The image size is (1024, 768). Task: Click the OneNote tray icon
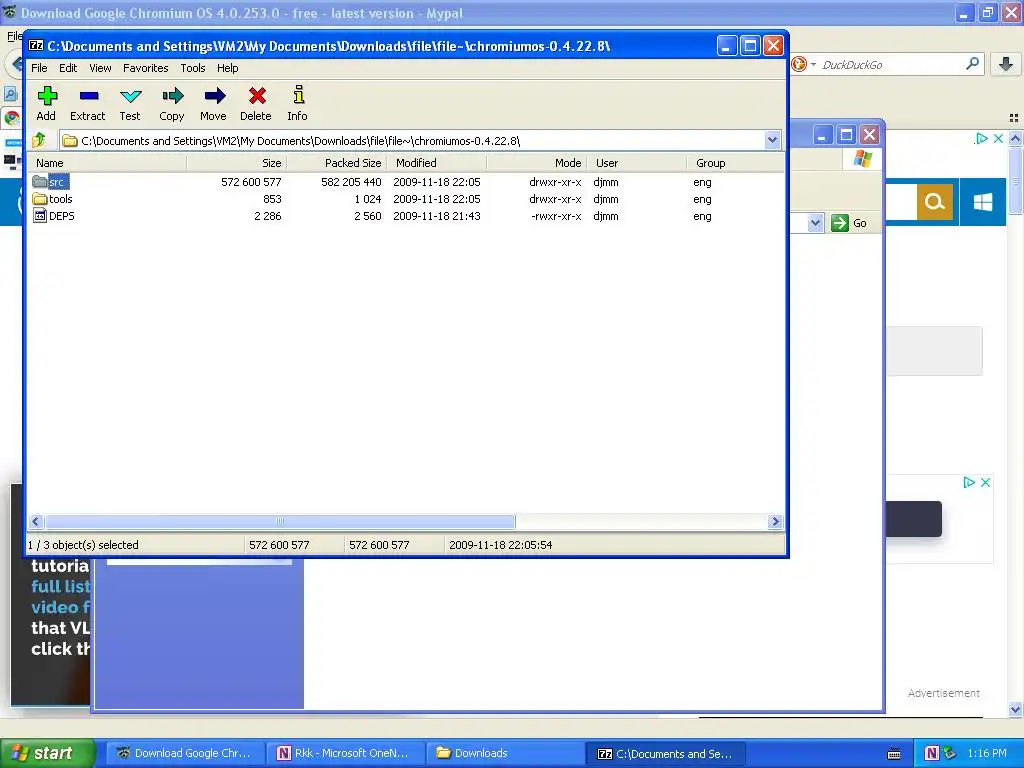tap(932, 753)
